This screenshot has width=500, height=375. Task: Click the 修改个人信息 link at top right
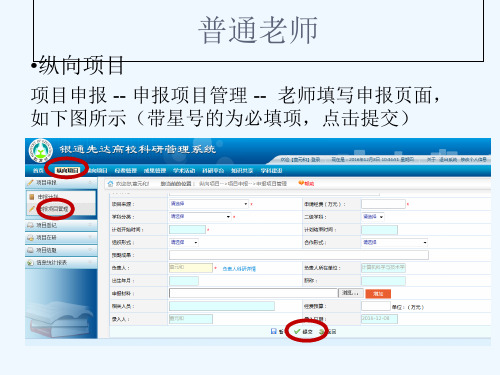click(474, 160)
